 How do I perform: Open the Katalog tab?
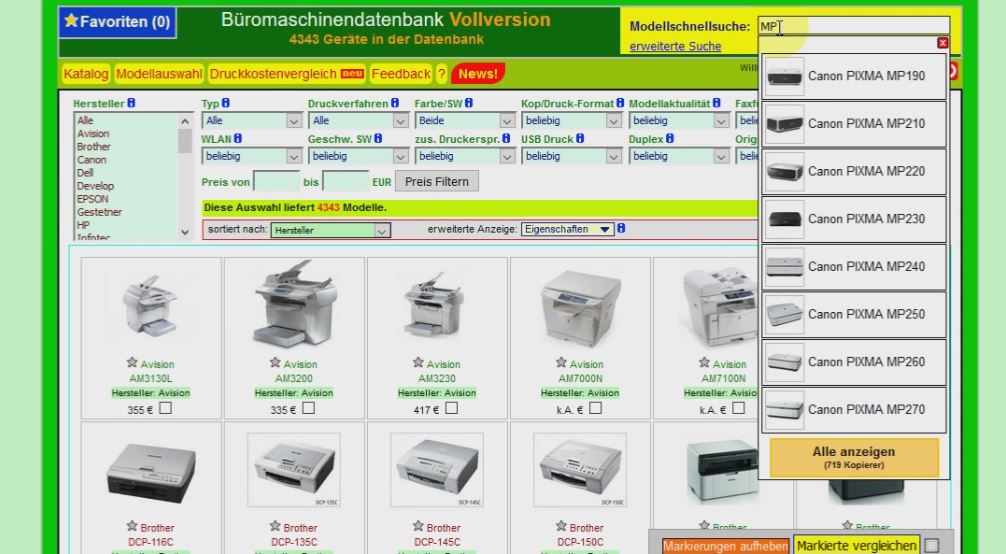coord(85,74)
